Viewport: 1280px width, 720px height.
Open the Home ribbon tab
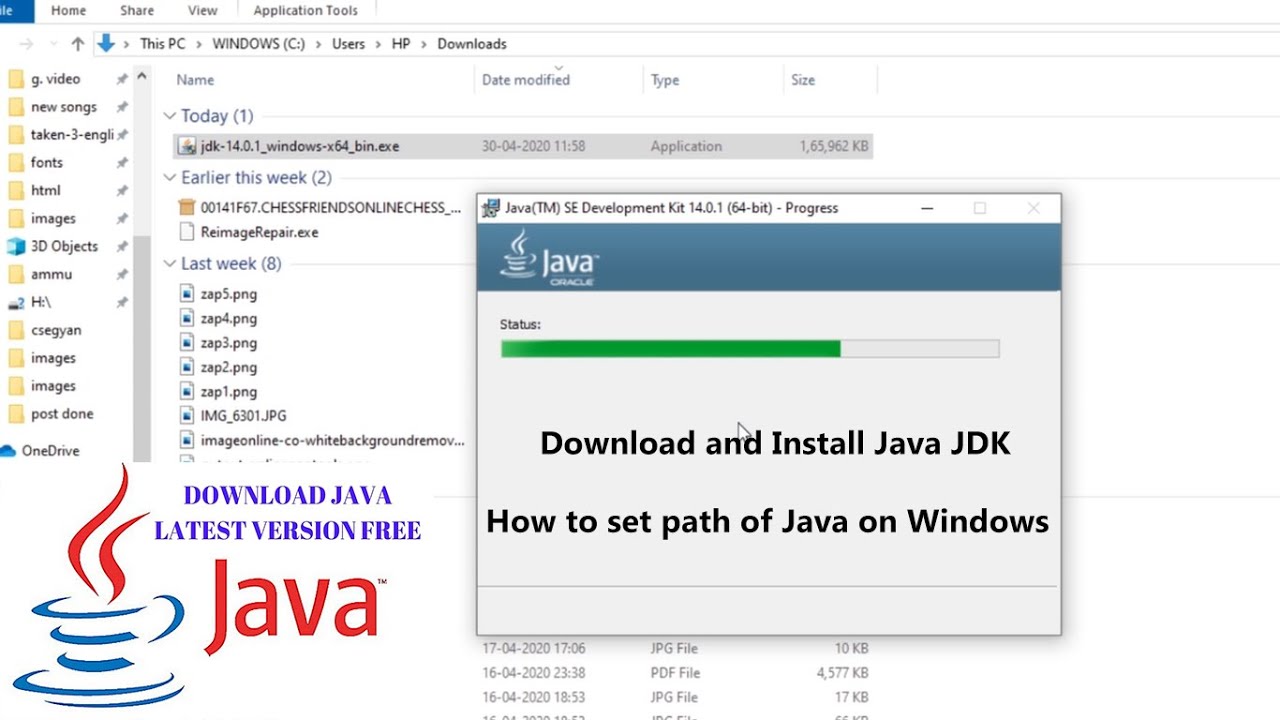[x=68, y=10]
